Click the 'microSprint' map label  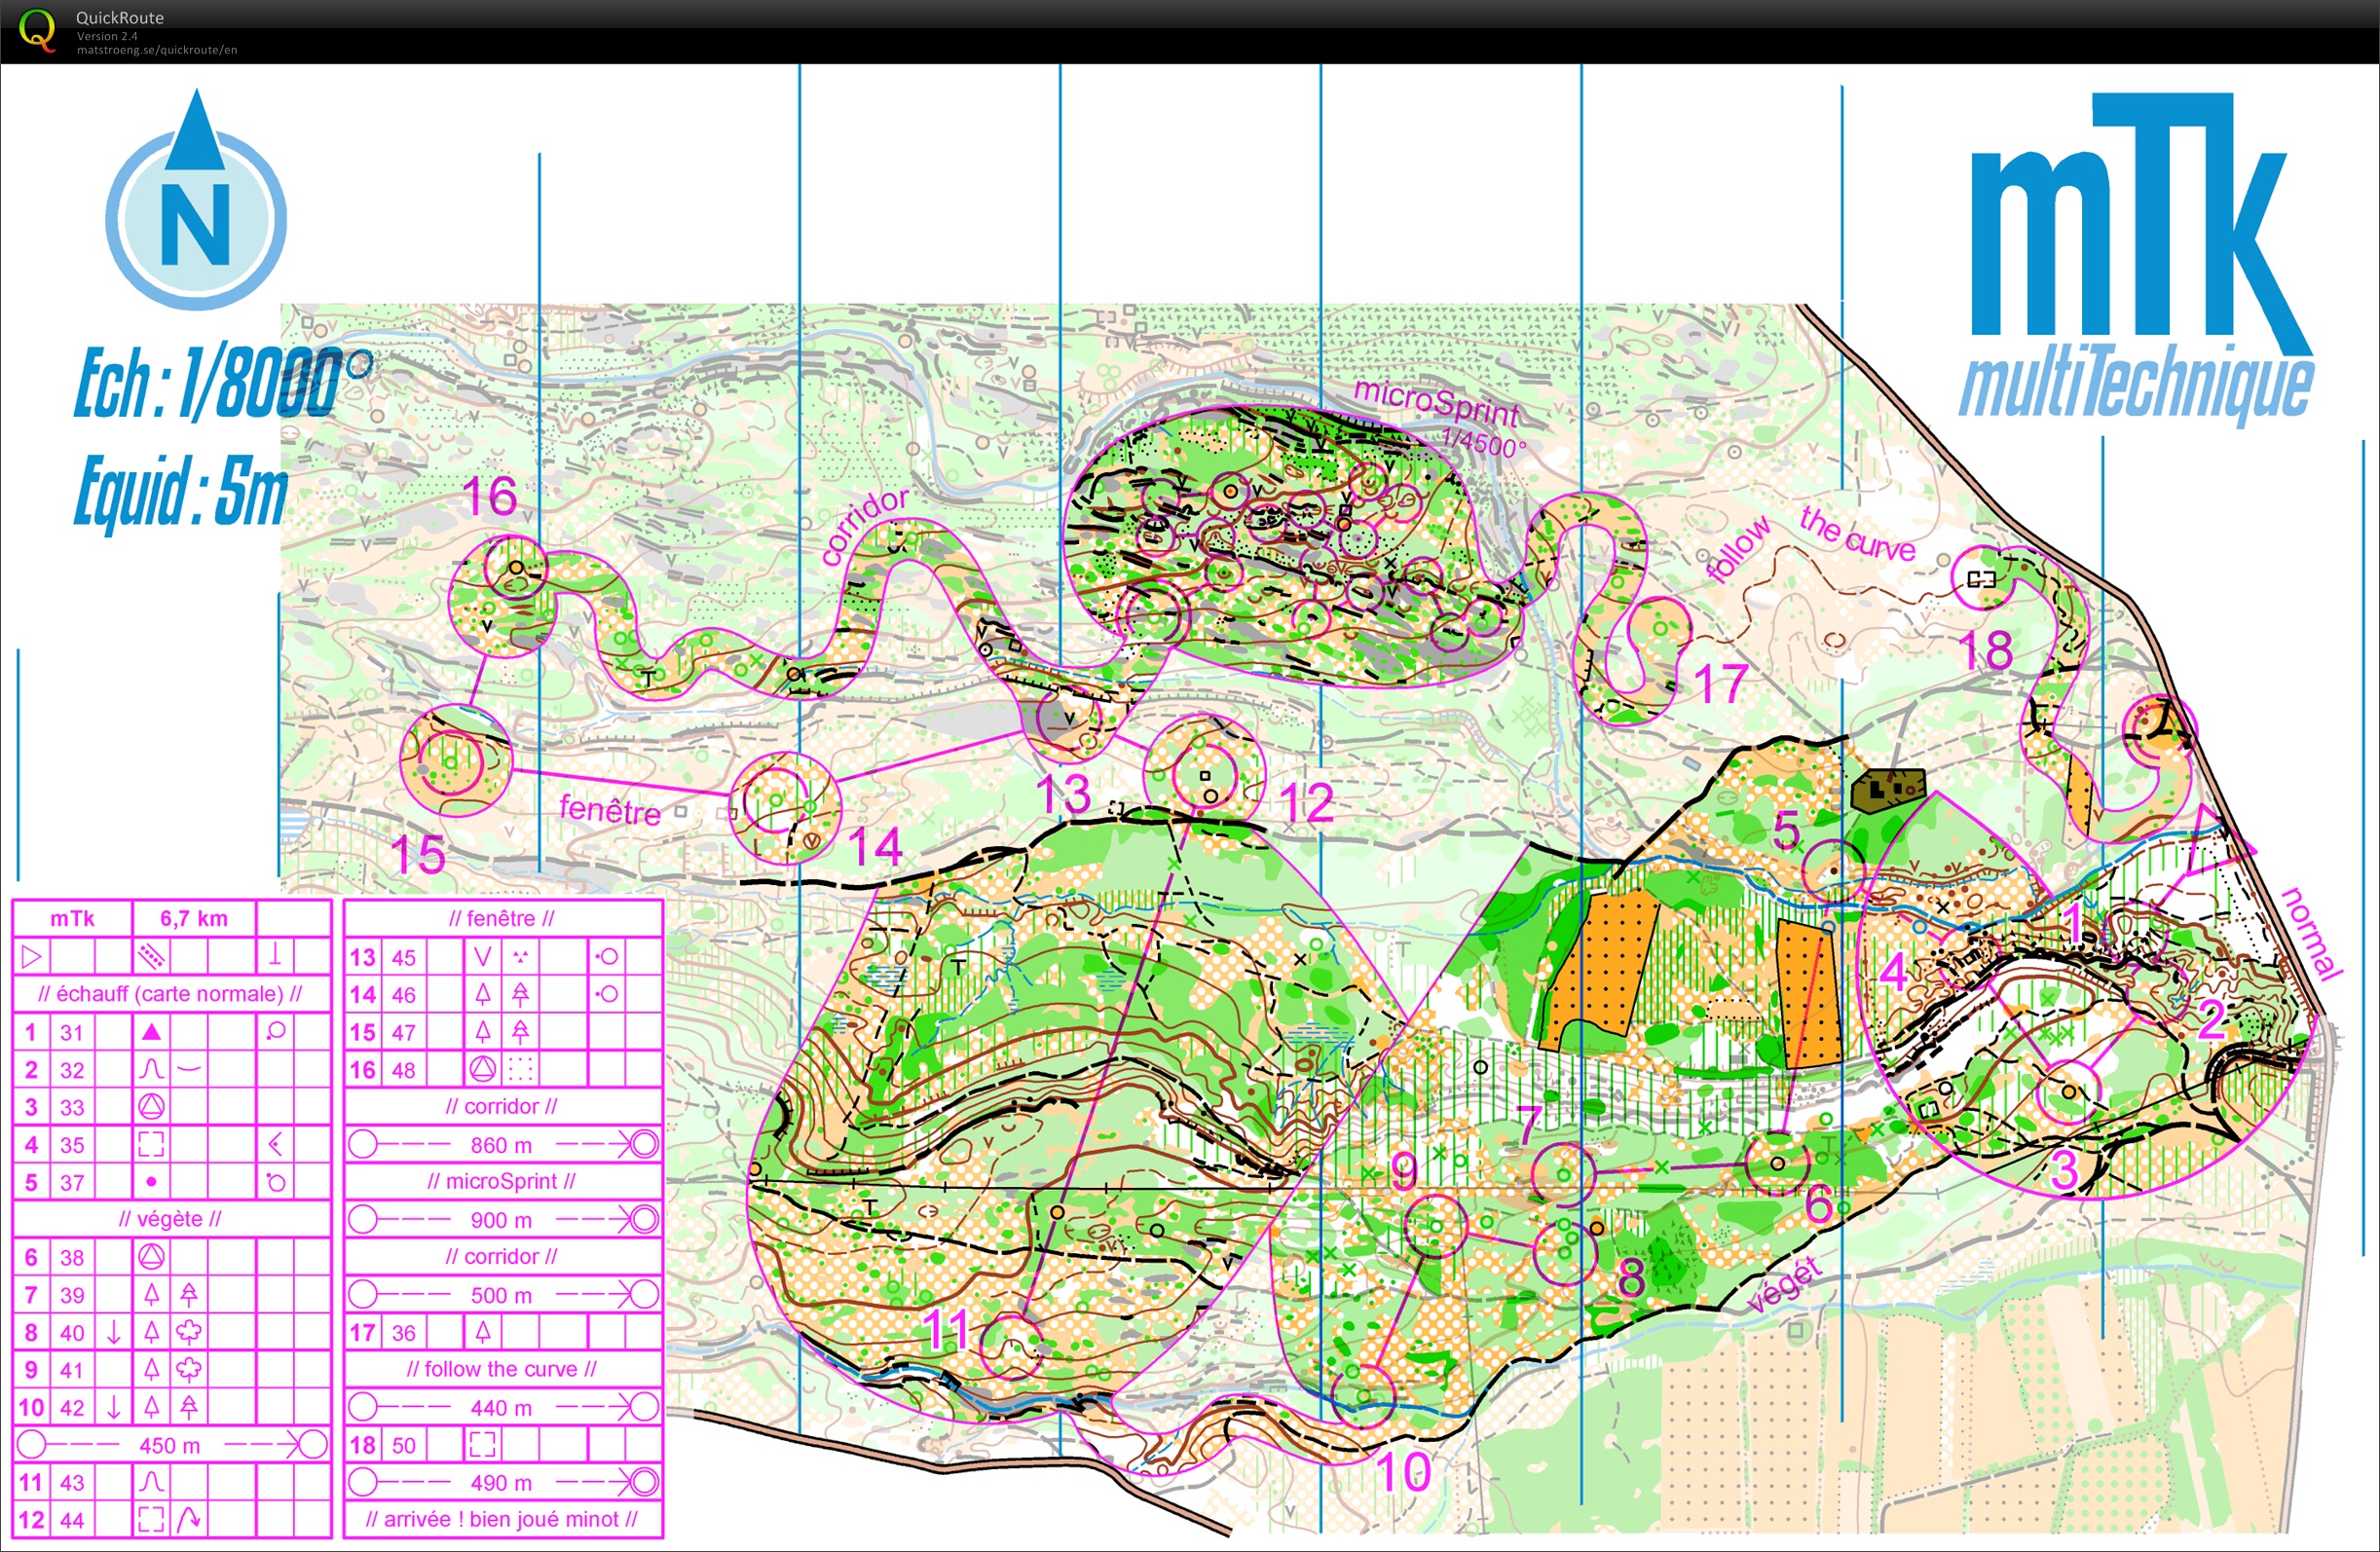click(x=1436, y=402)
